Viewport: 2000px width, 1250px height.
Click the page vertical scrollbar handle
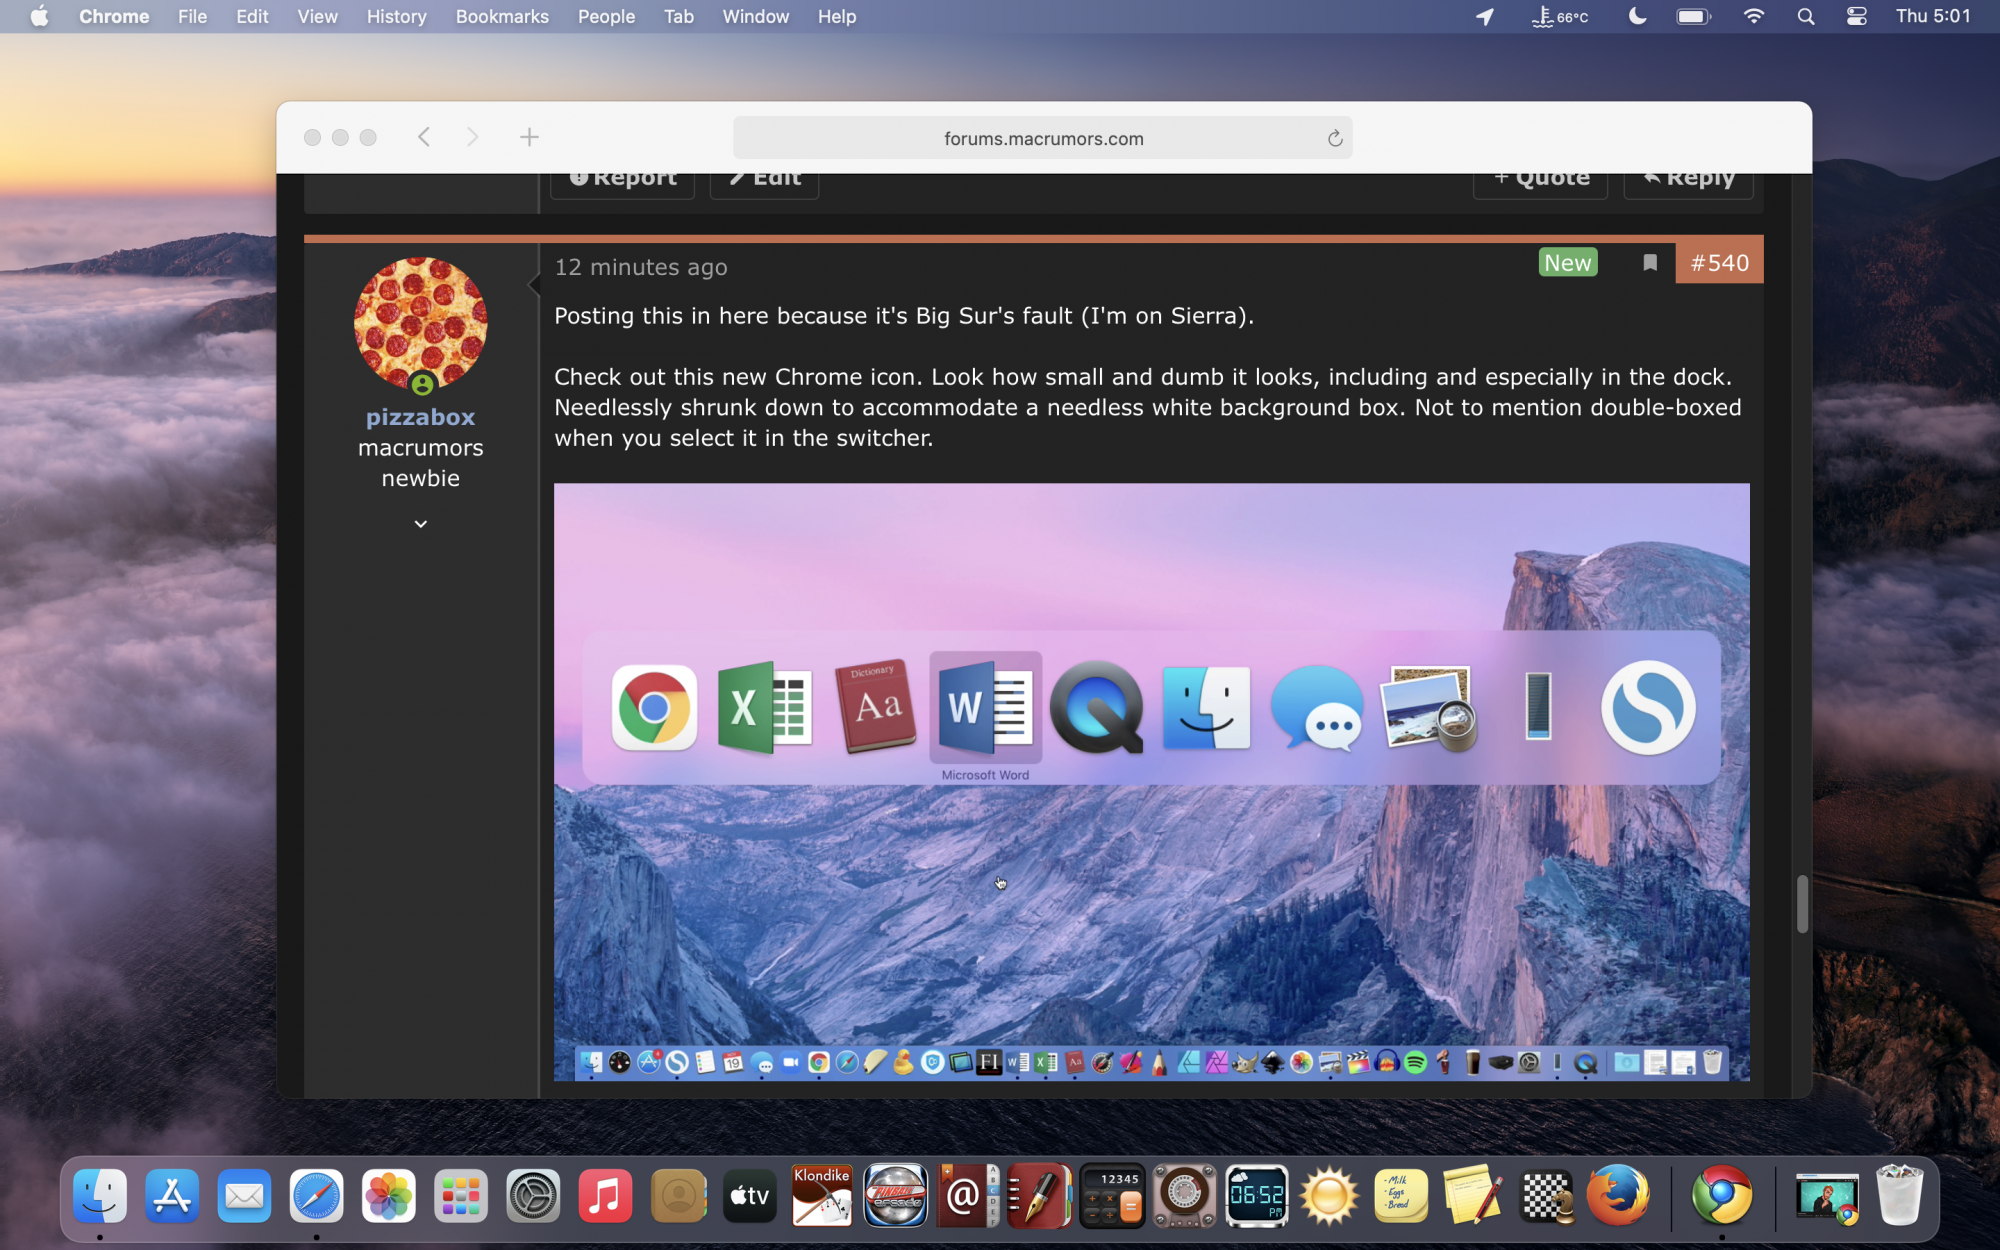1802,904
